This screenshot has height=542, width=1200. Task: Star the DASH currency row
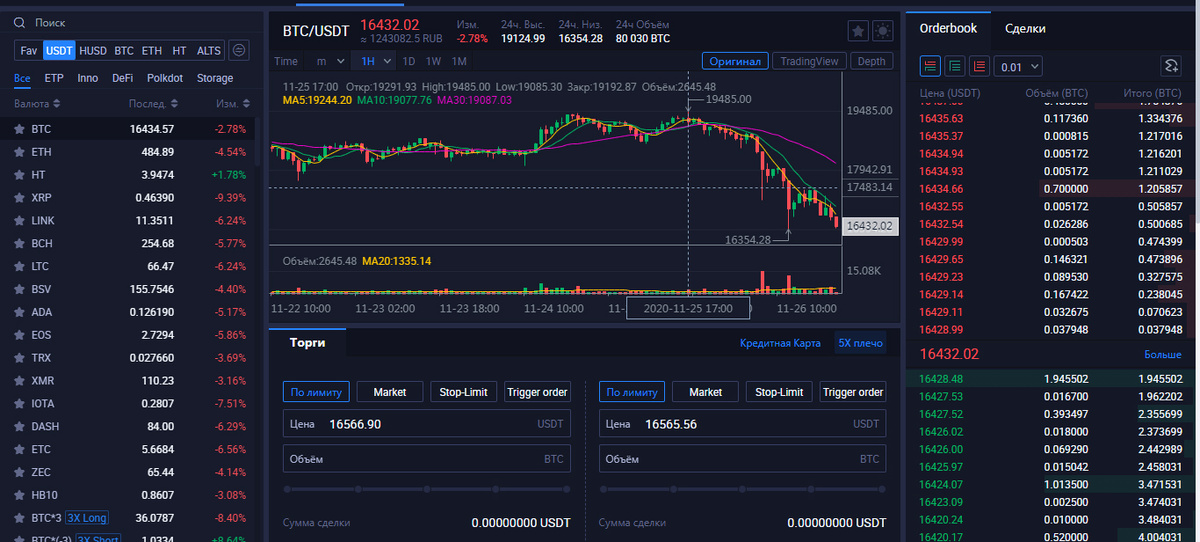pos(19,426)
